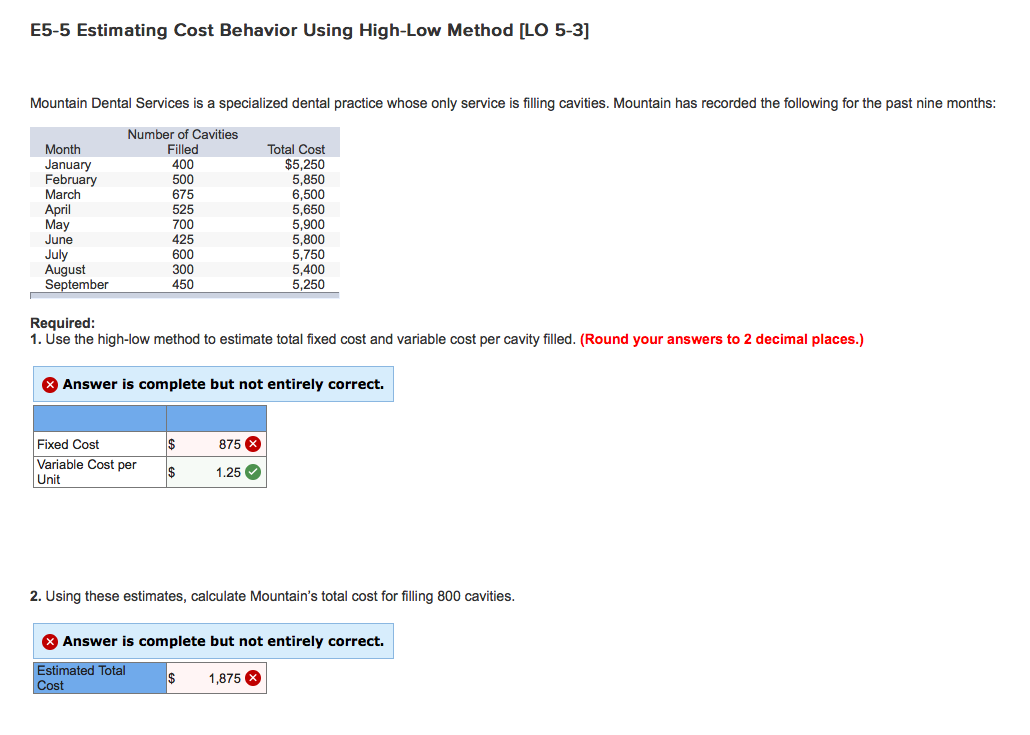
Task: Click the total cost 5,800 for June
Action: point(308,240)
